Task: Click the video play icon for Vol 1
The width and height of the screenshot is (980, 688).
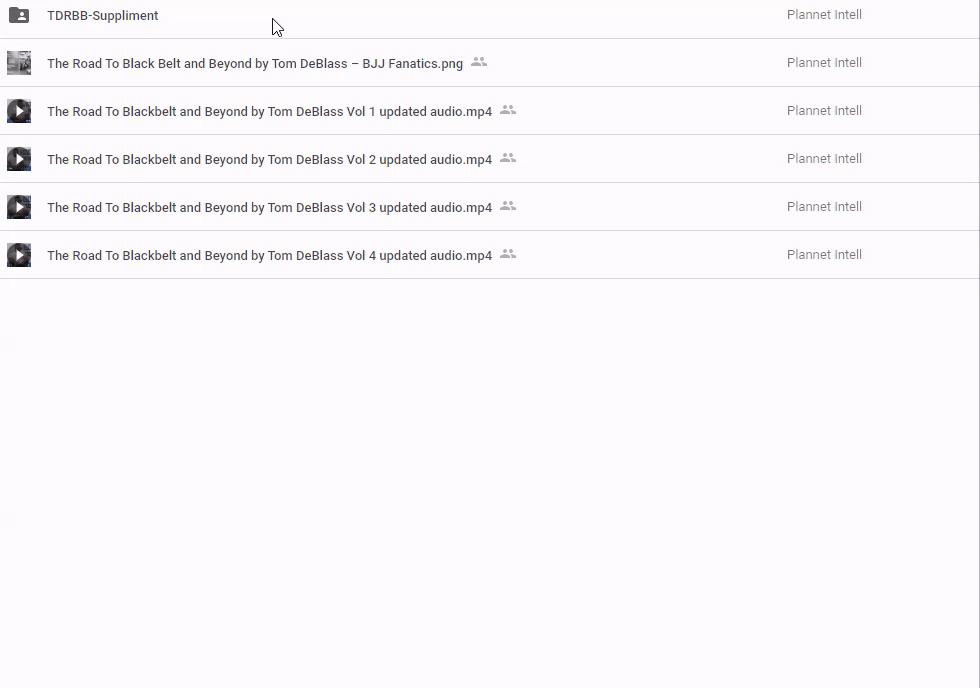Action: coord(19,111)
